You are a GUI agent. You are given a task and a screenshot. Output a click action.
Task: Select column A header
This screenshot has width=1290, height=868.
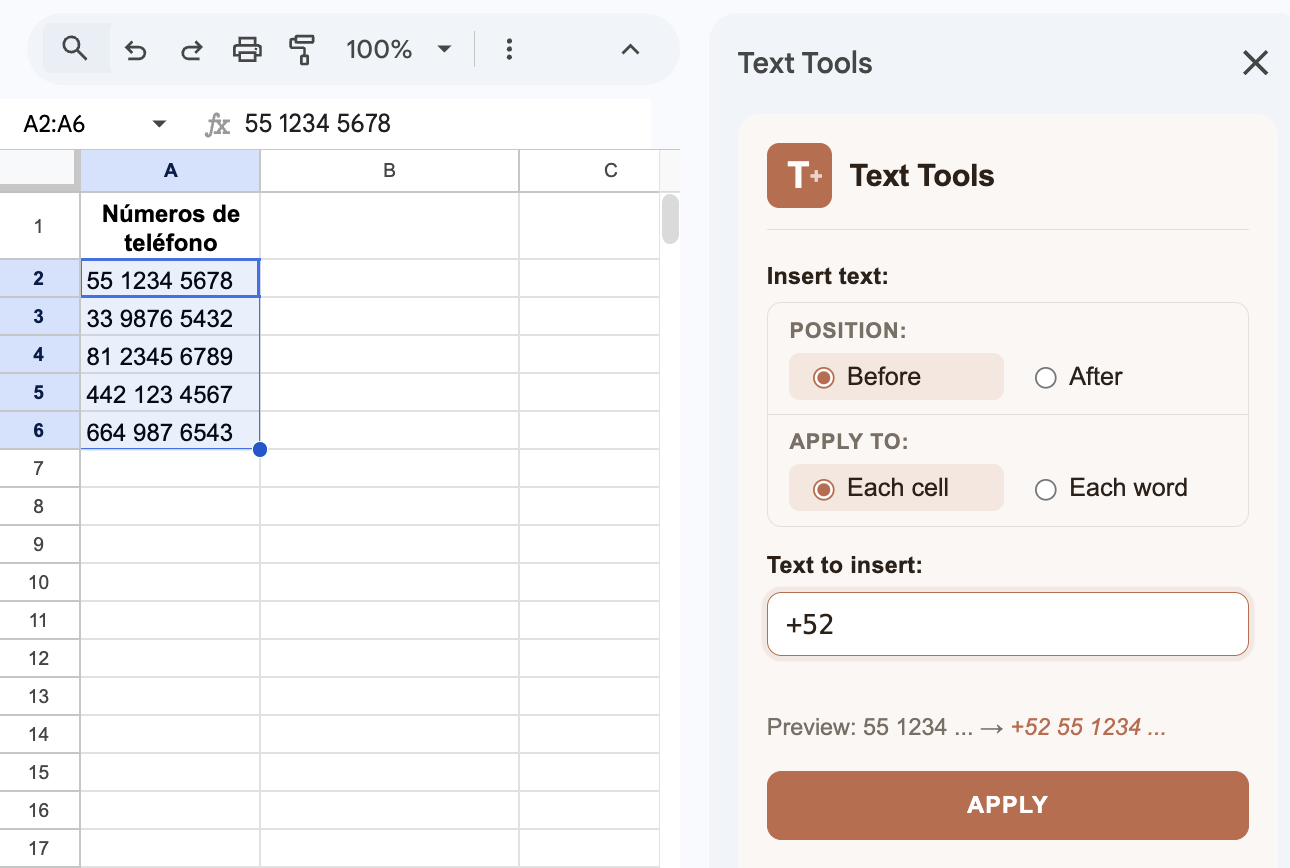click(169, 170)
